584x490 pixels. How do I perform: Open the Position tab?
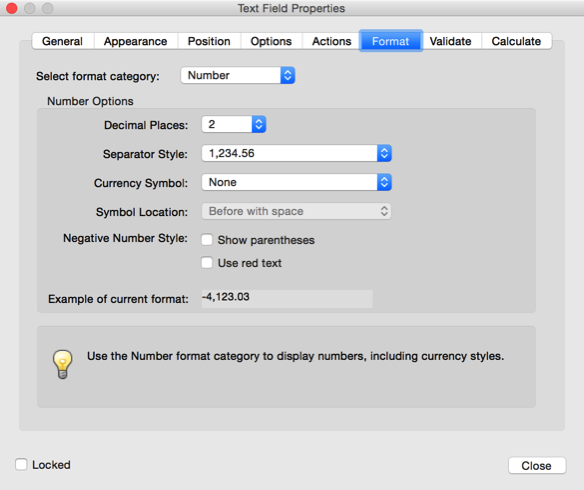[x=209, y=41]
